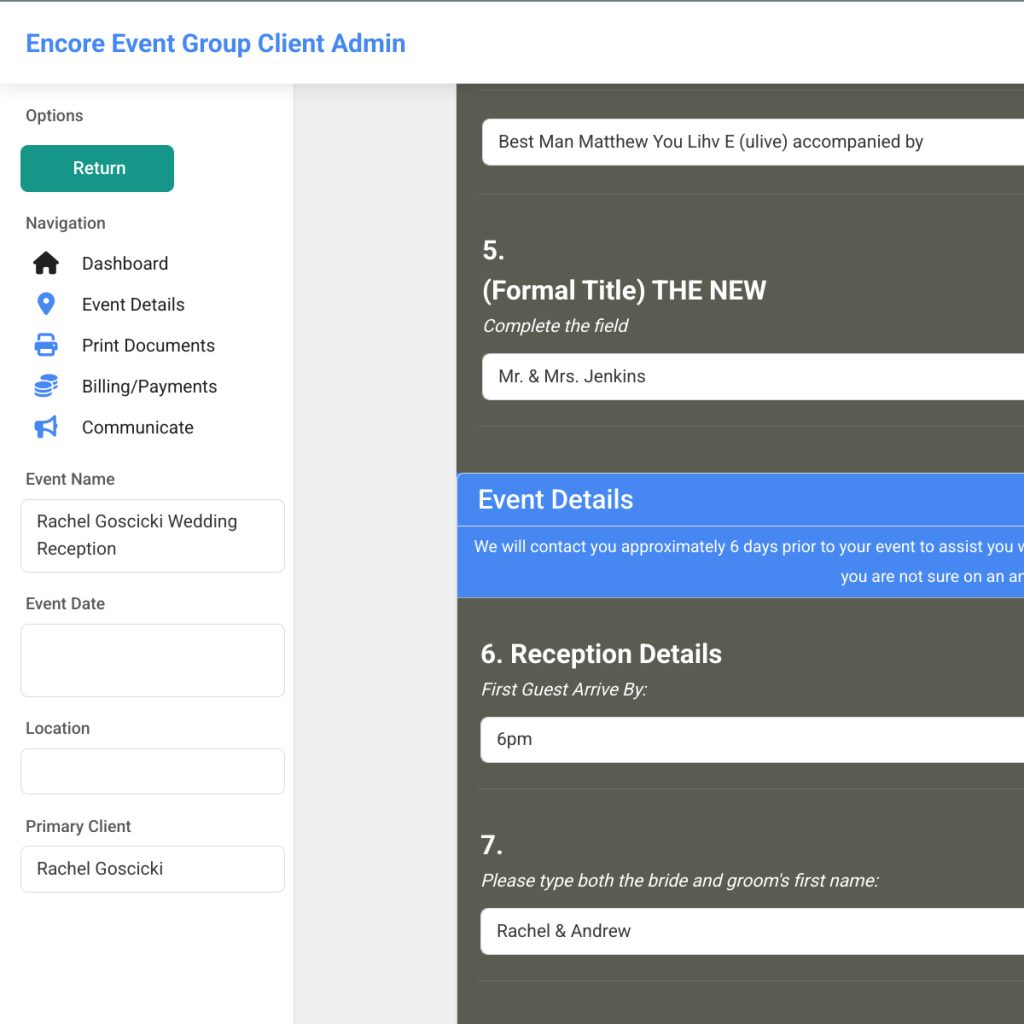This screenshot has width=1024, height=1024.
Task: Select Billing/Payments in sidebar
Action: tap(149, 387)
